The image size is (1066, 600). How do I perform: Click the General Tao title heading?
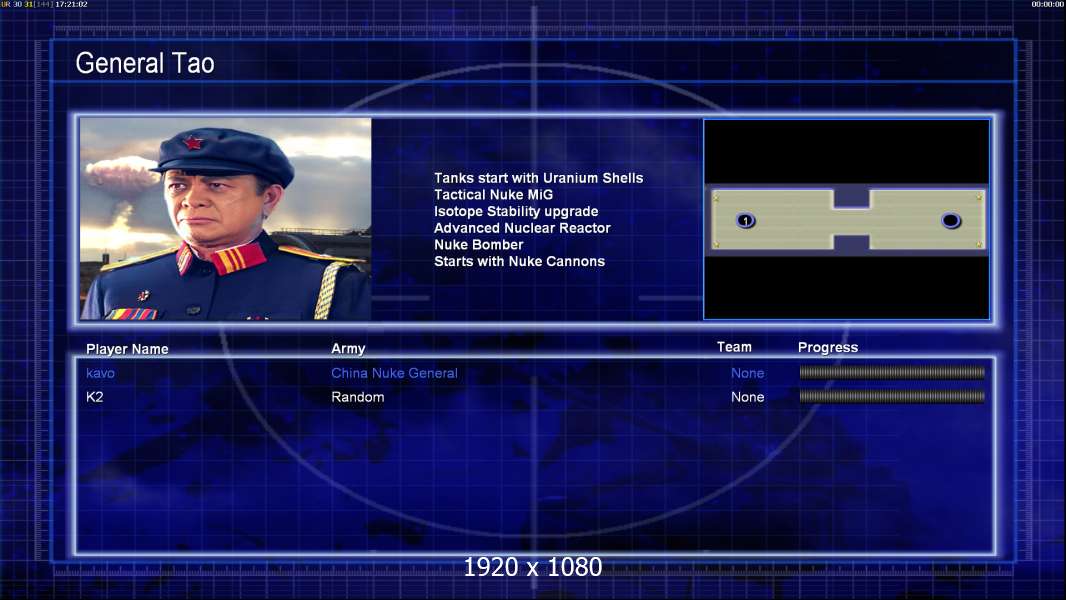145,63
